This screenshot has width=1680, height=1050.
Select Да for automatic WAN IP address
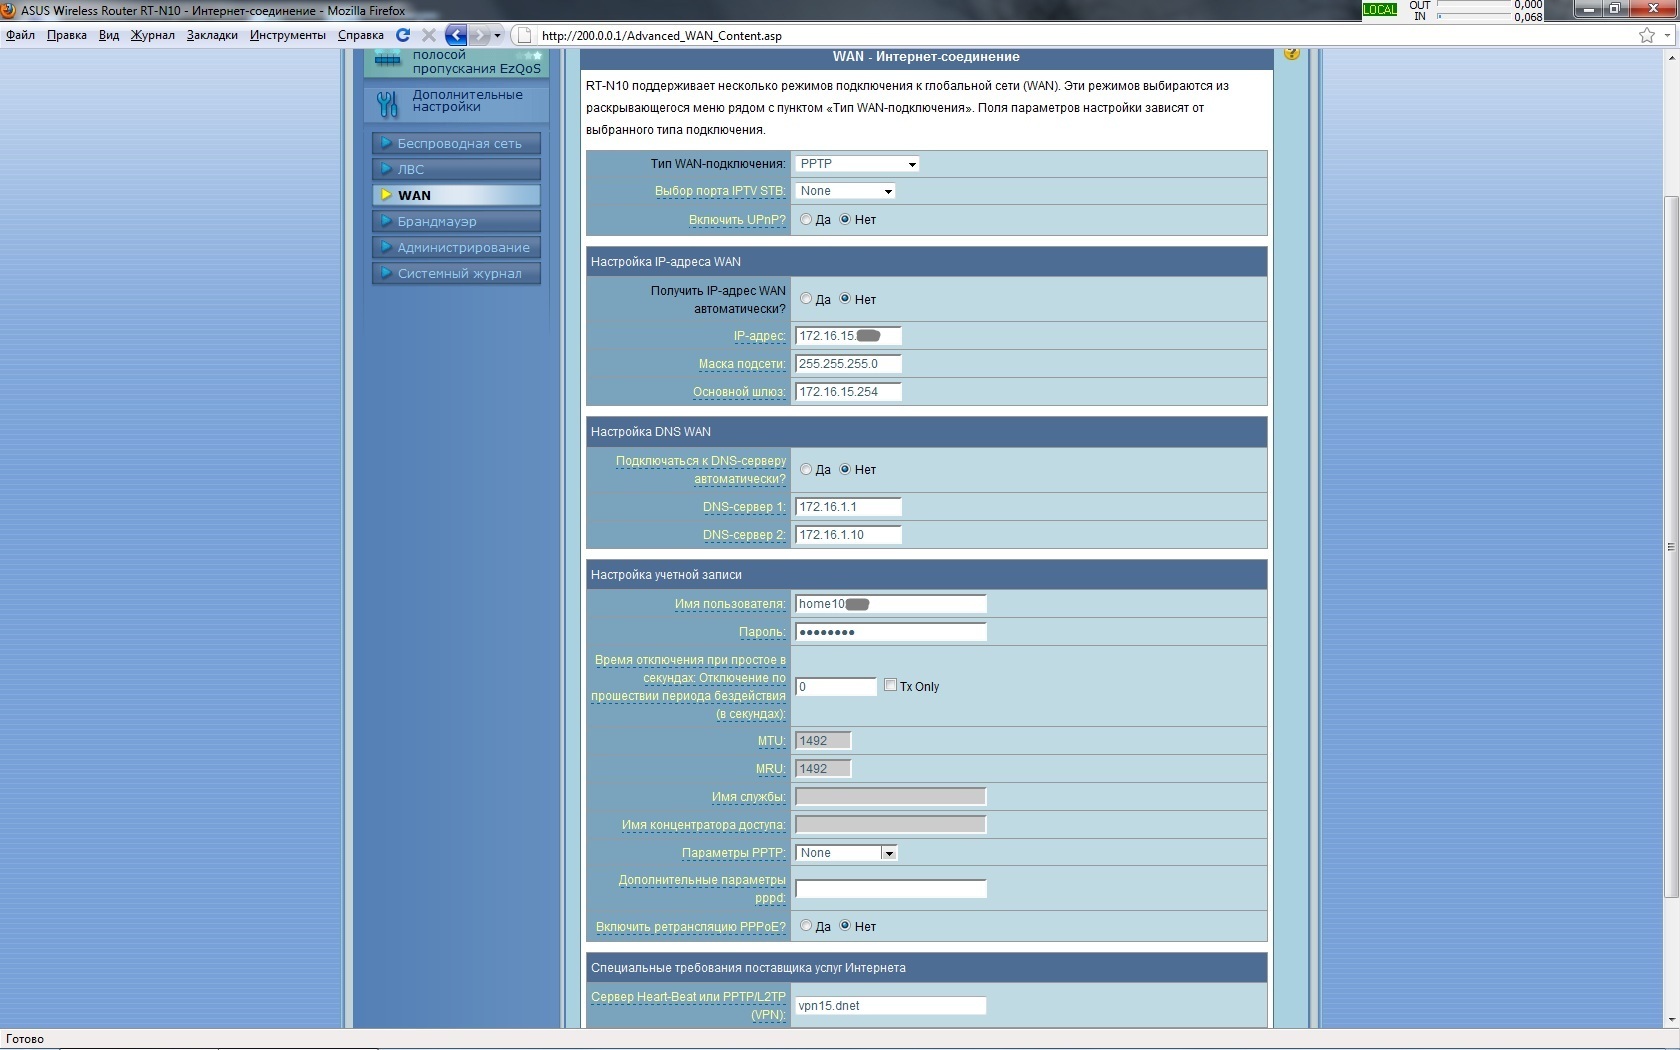pyautogui.click(x=806, y=299)
